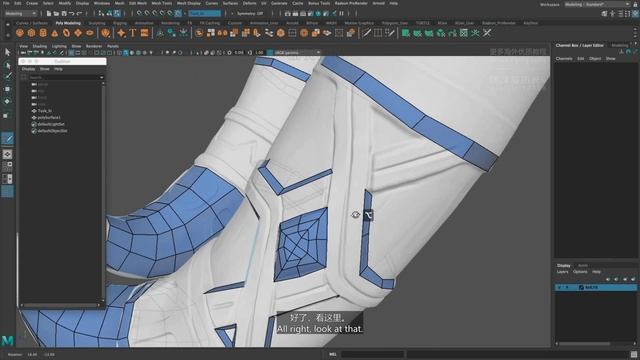Open the Outliner search filter dropdown arrow
Image resolution: width=640 pixels, height=360 pixels.
pos(101,77)
